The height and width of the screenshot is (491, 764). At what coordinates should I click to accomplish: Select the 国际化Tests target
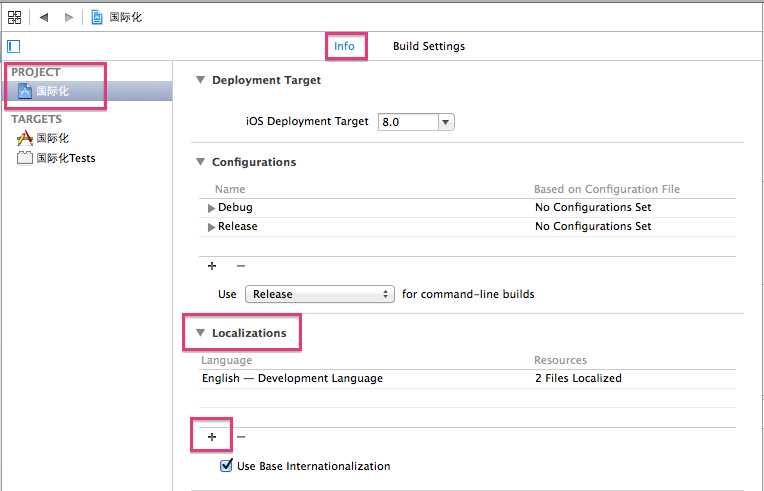56,158
